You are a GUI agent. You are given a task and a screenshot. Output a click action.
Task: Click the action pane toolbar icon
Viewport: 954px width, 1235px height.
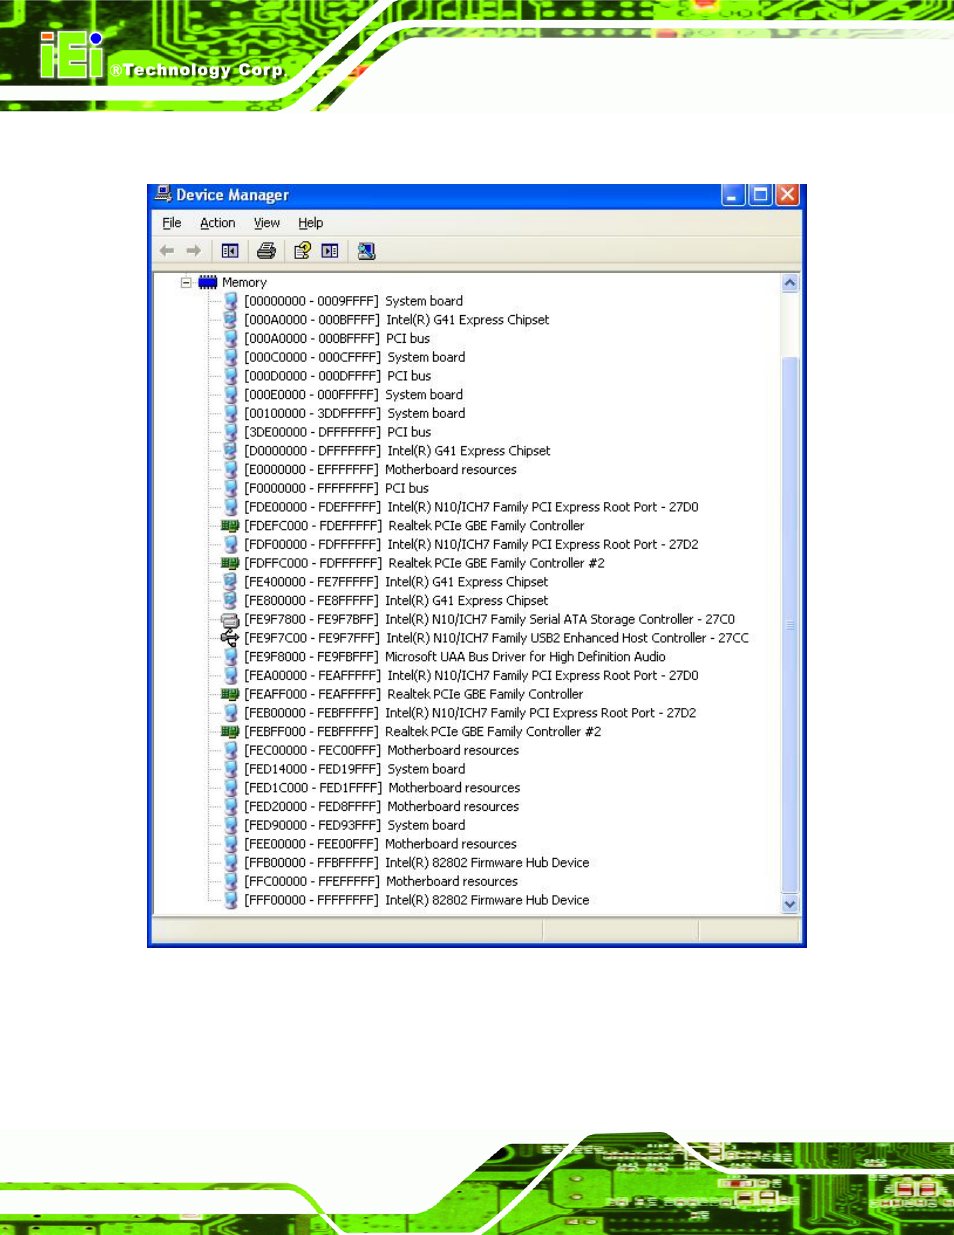point(330,251)
